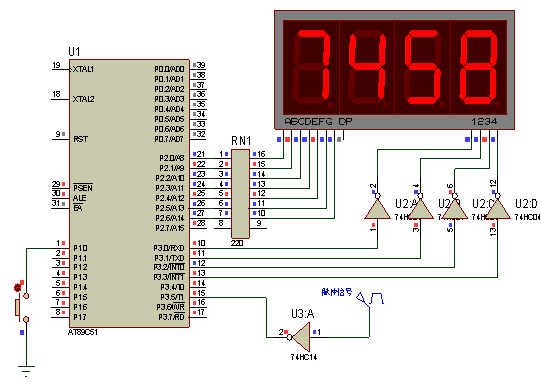Click the U1 reference label
The height and width of the screenshot is (387, 541).
click(74, 52)
